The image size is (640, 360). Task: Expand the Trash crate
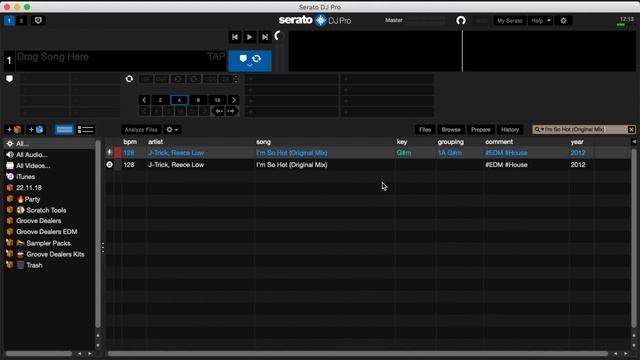(x=10, y=265)
